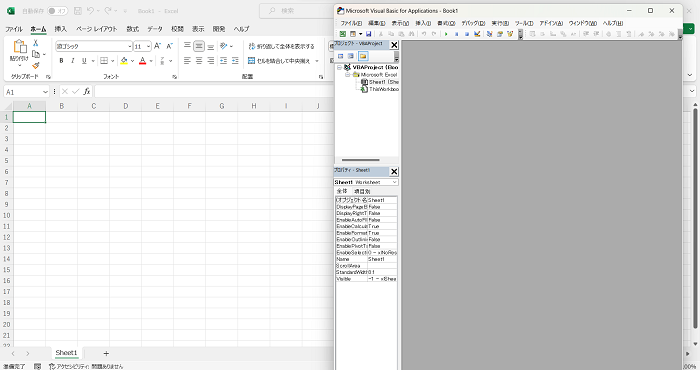Click the Format Painter brush icon
This screenshot has width=700, height=370.
click(36, 66)
